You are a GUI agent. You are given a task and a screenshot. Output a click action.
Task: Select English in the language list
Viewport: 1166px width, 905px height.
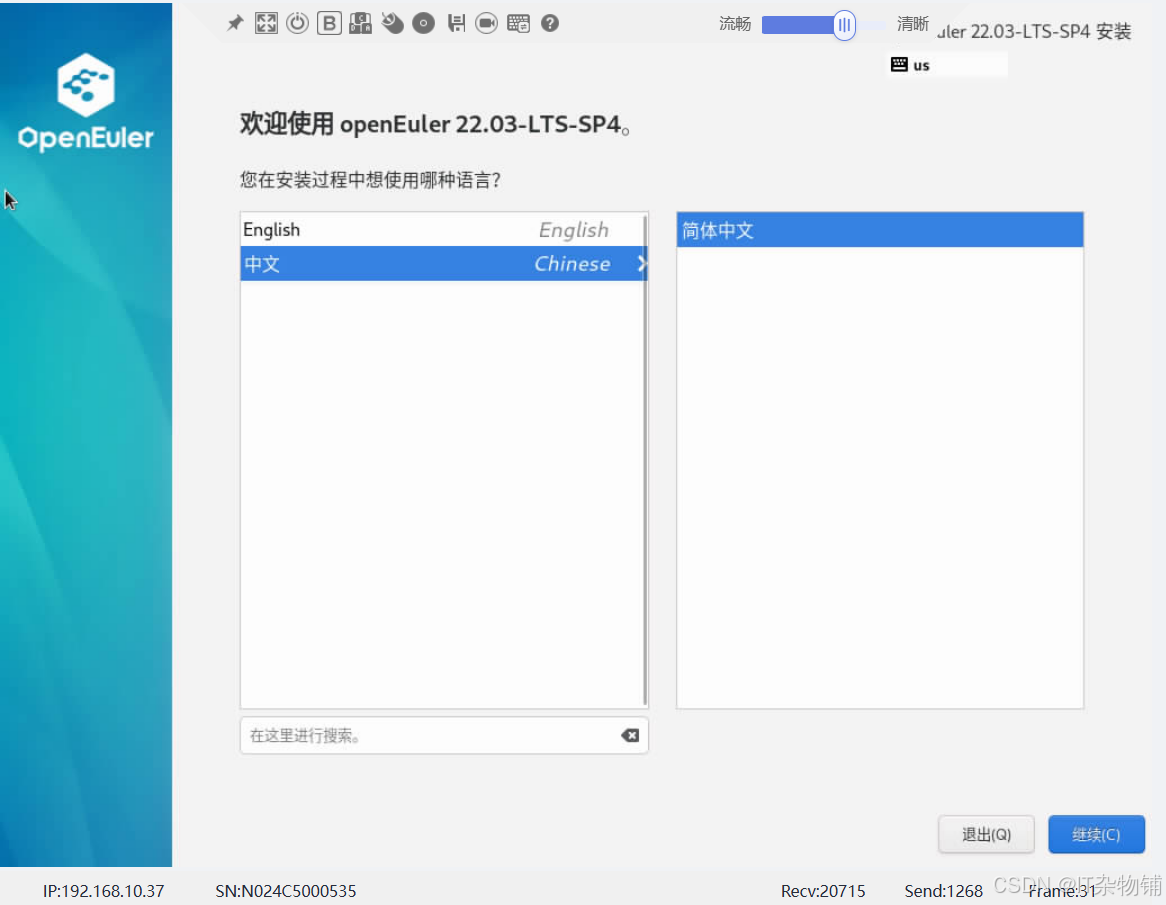tap(442, 230)
